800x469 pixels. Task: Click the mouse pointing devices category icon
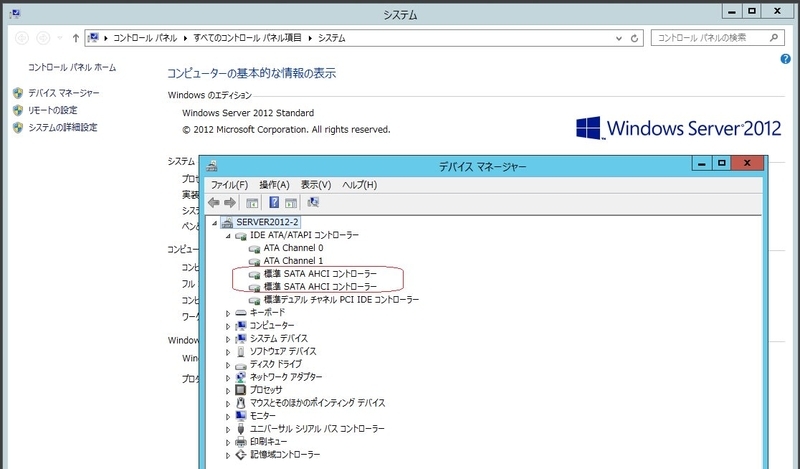click(x=241, y=403)
